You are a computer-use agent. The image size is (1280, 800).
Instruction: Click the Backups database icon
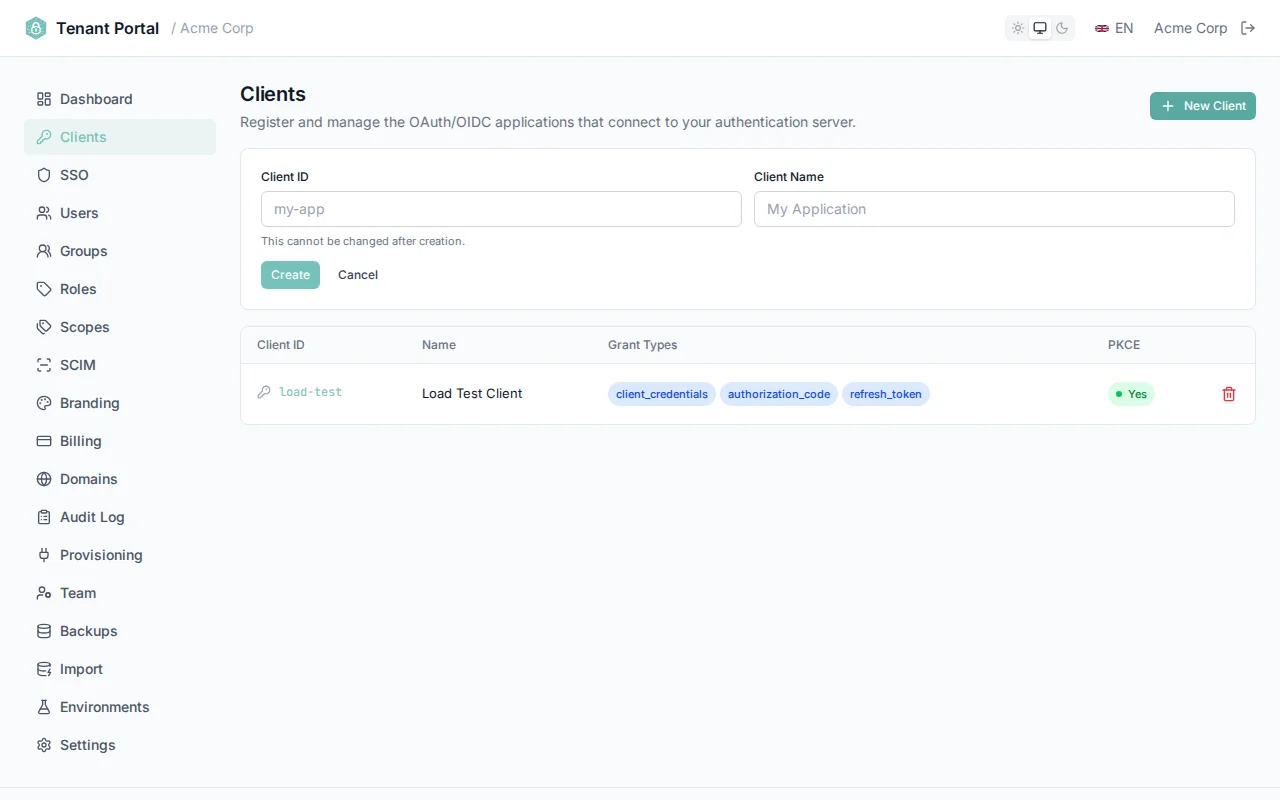(44, 631)
